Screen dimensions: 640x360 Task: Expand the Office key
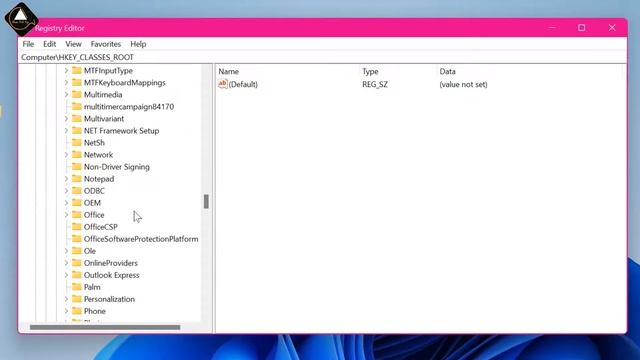pos(66,215)
